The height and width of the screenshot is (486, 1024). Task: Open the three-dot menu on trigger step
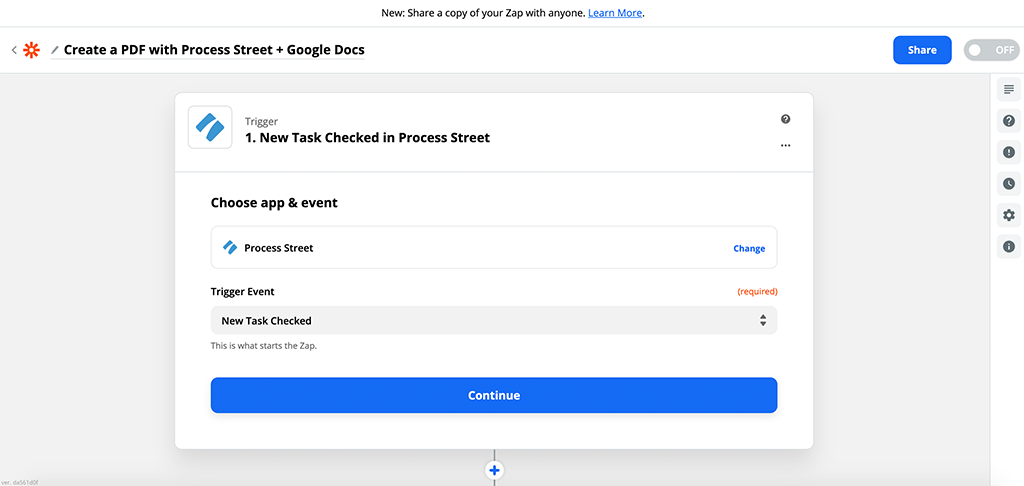coord(785,145)
